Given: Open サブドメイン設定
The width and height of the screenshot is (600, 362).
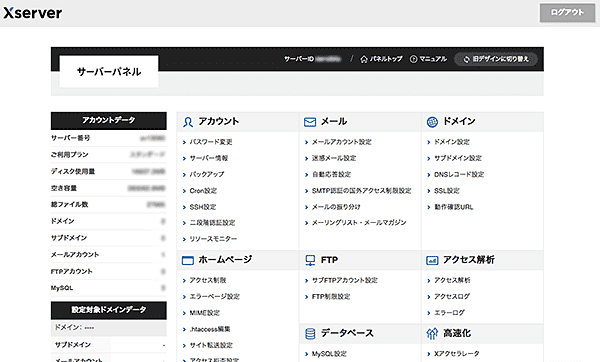Looking at the screenshot, I should [458, 158].
